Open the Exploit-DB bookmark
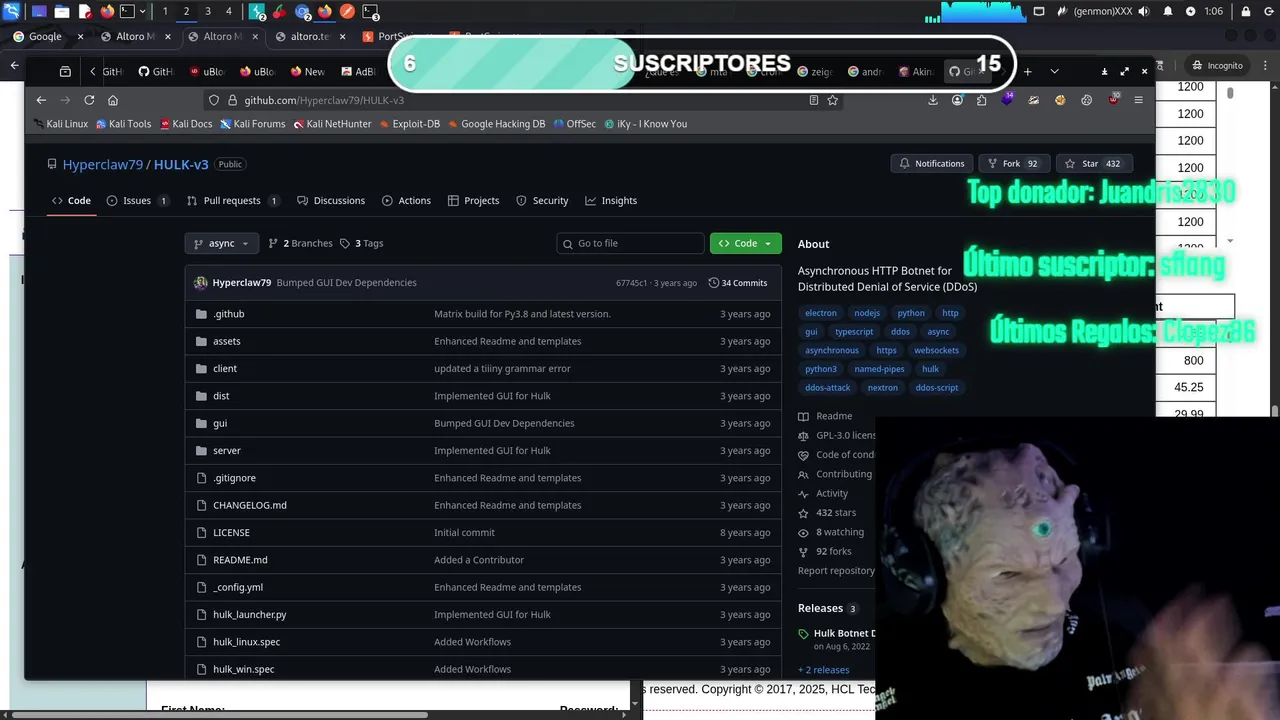 click(x=409, y=124)
